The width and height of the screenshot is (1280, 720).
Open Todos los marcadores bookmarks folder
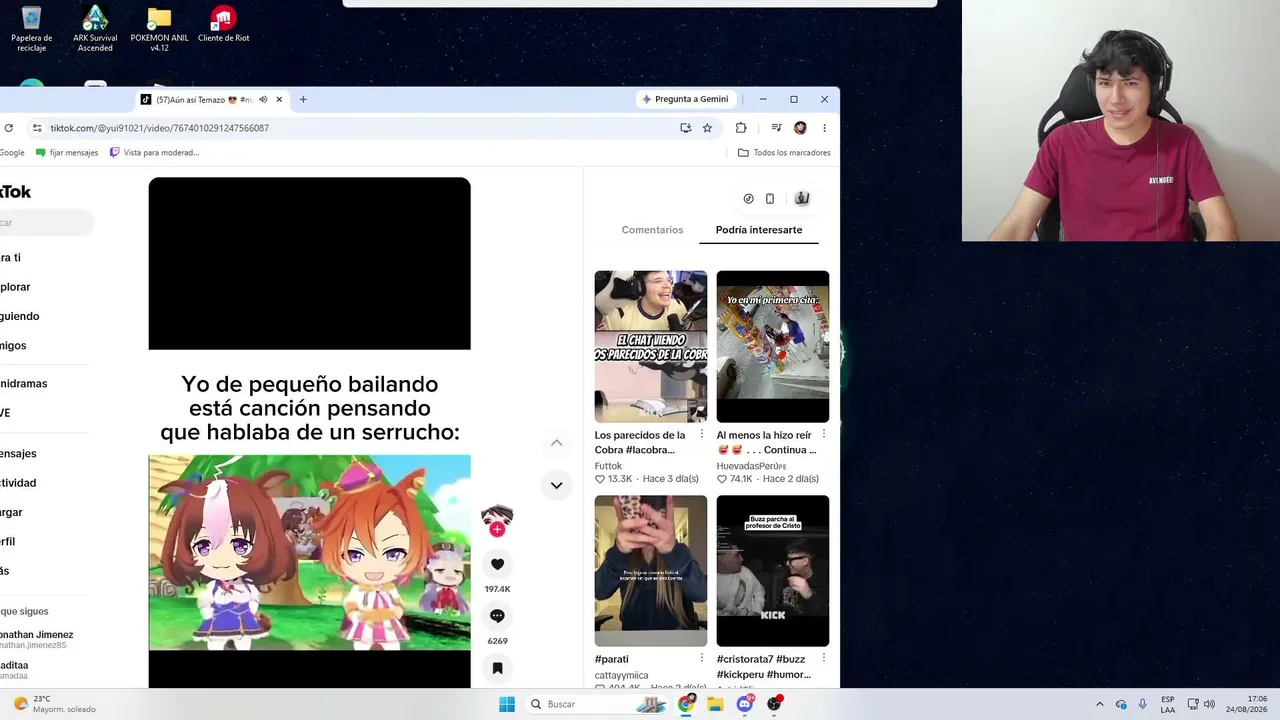pos(784,152)
